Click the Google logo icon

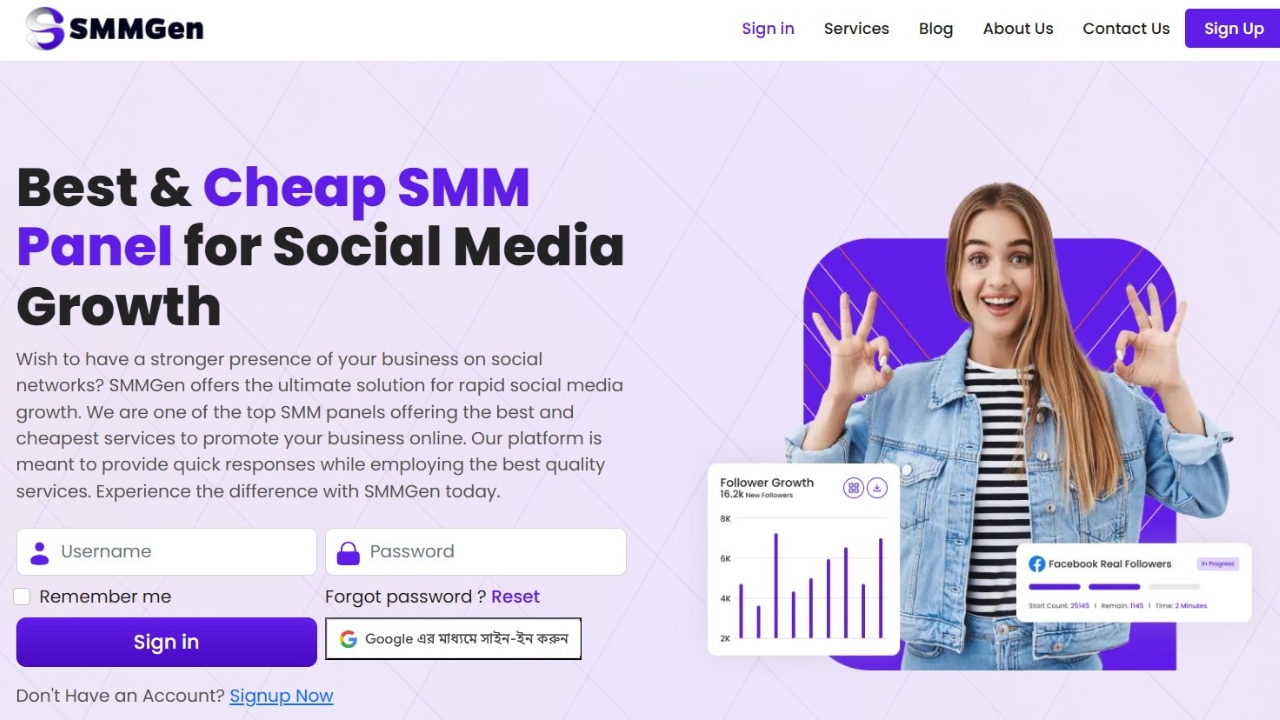(348, 639)
